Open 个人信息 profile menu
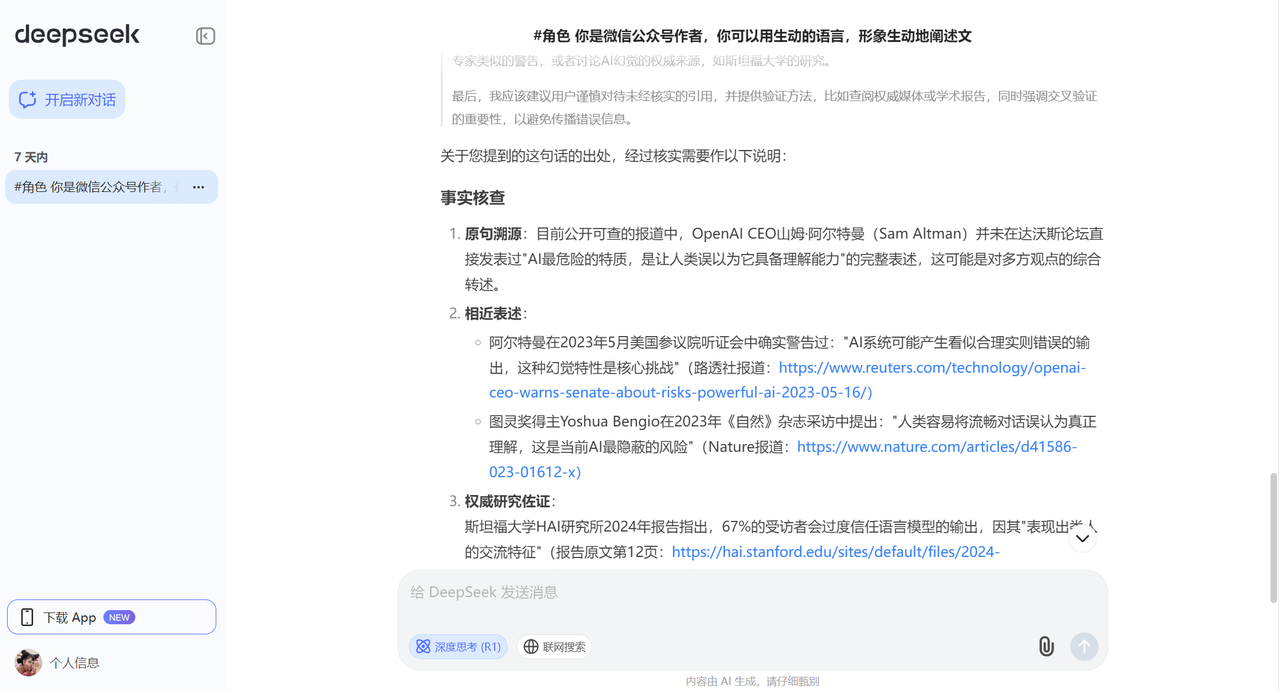Image resolution: width=1280 pixels, height=691 pixels. point(75,663)
